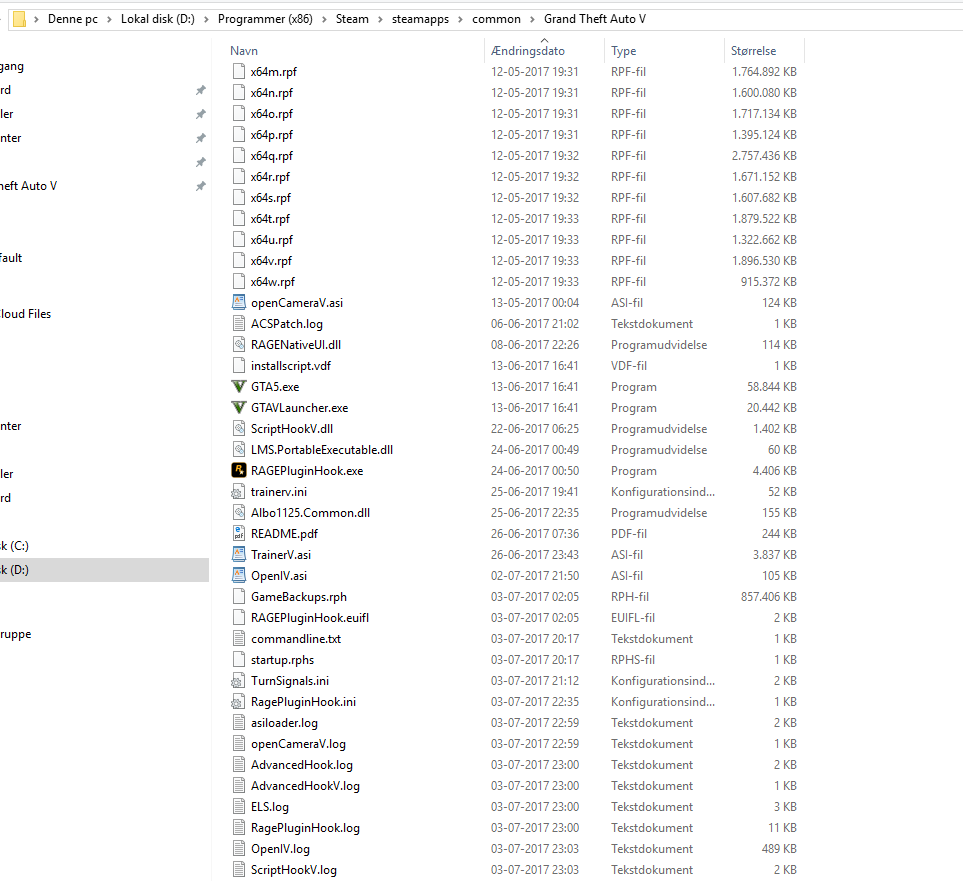Image resolution: width=963 pixels, height=893 pixels.
Task: Expand chevron after 'steamapps' breadcrumb
Action: tap(461, 19)
